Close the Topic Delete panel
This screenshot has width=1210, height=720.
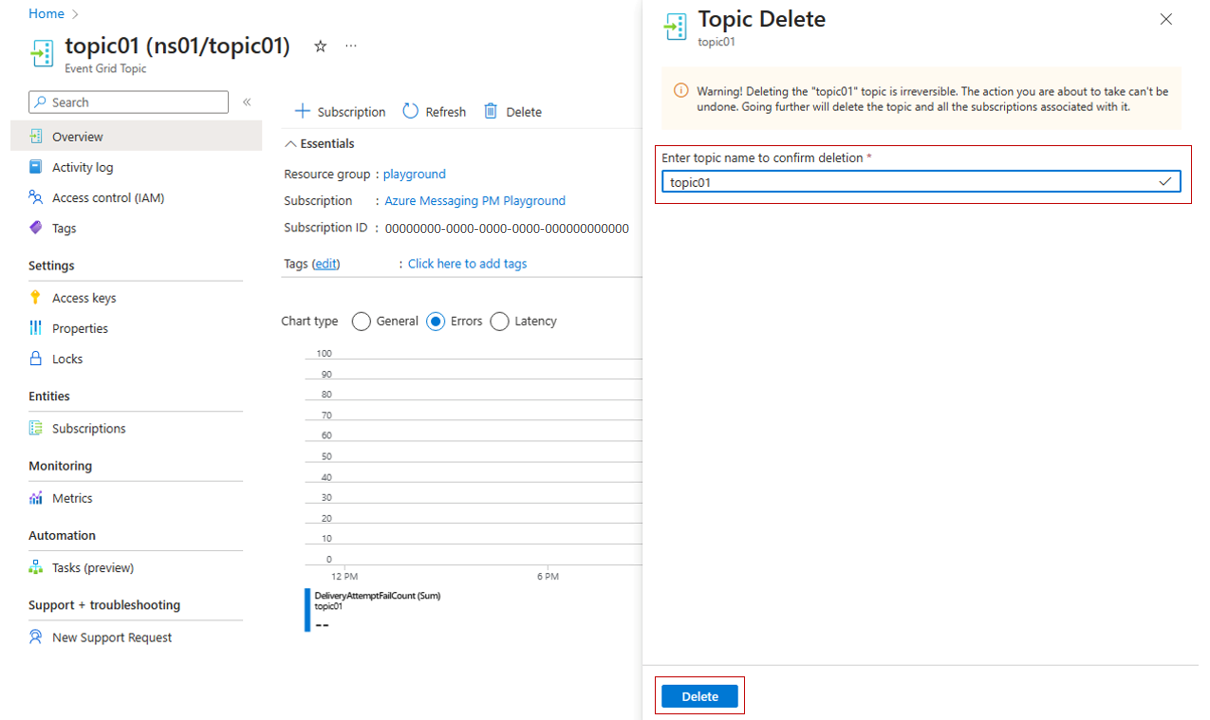(x=1166, y=19)
